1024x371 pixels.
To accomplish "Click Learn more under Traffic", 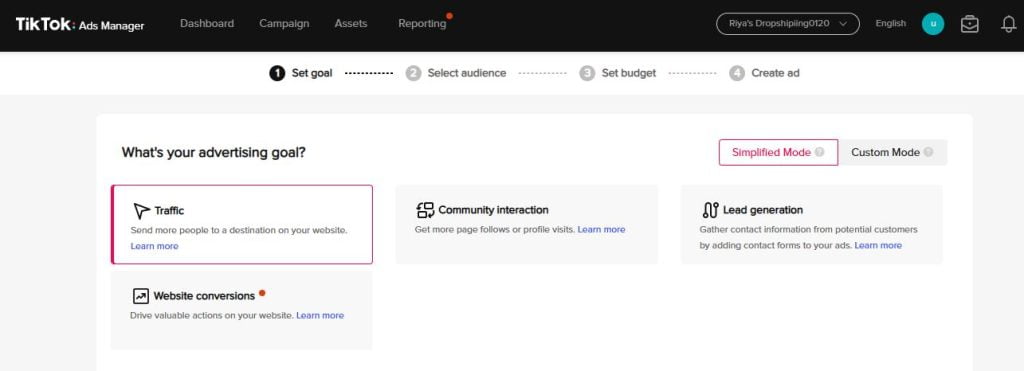I will [154, 246].
